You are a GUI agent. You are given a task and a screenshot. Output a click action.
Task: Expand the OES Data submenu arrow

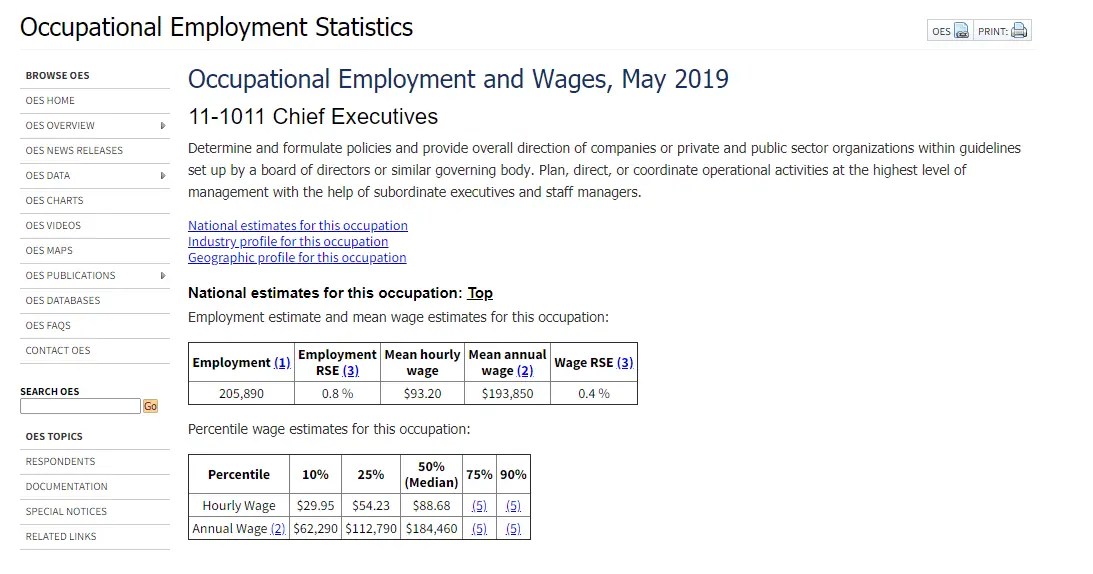pyautogui.click(x=163, y=176)
